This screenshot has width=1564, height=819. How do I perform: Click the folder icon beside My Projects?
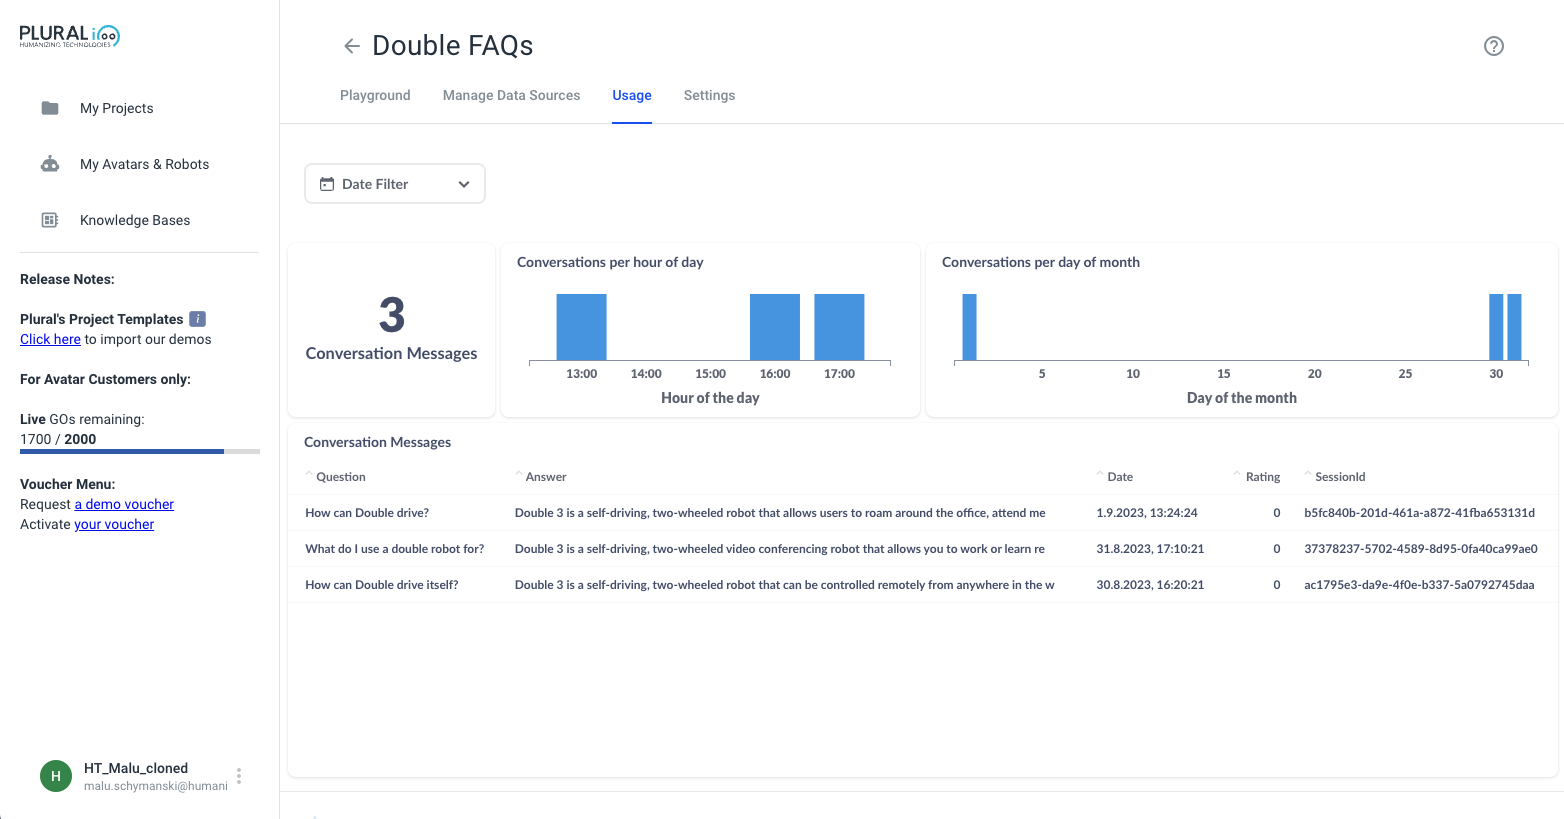click(50, 108)
